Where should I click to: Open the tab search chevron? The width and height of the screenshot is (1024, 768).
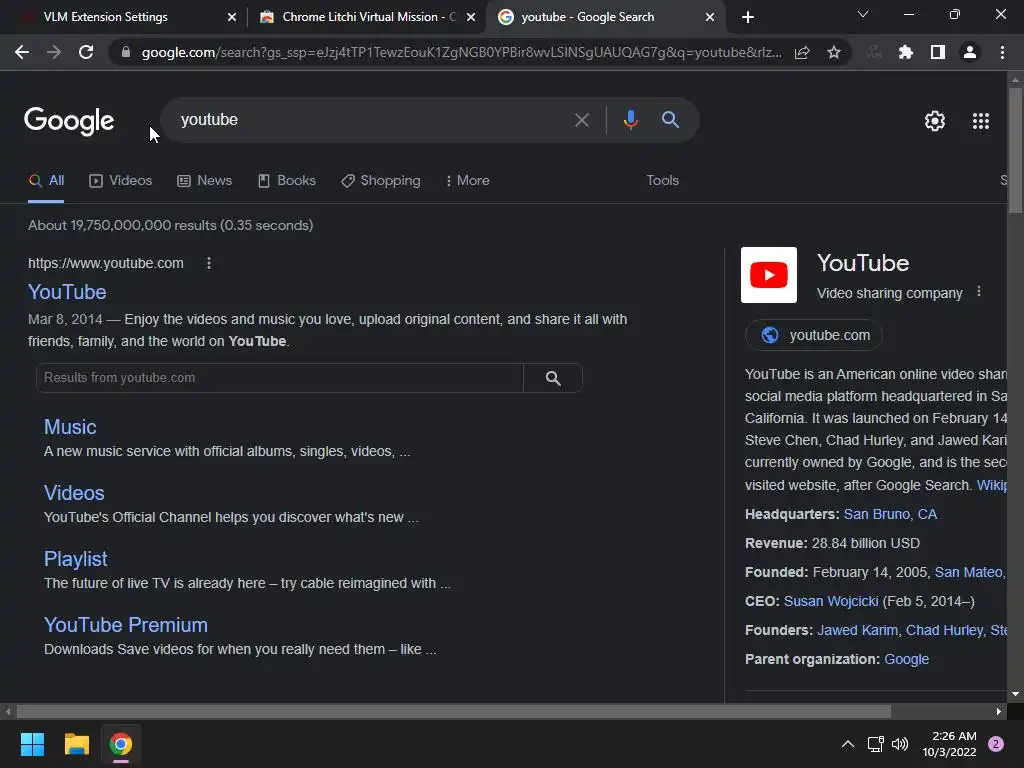click(x=863, y=14)
